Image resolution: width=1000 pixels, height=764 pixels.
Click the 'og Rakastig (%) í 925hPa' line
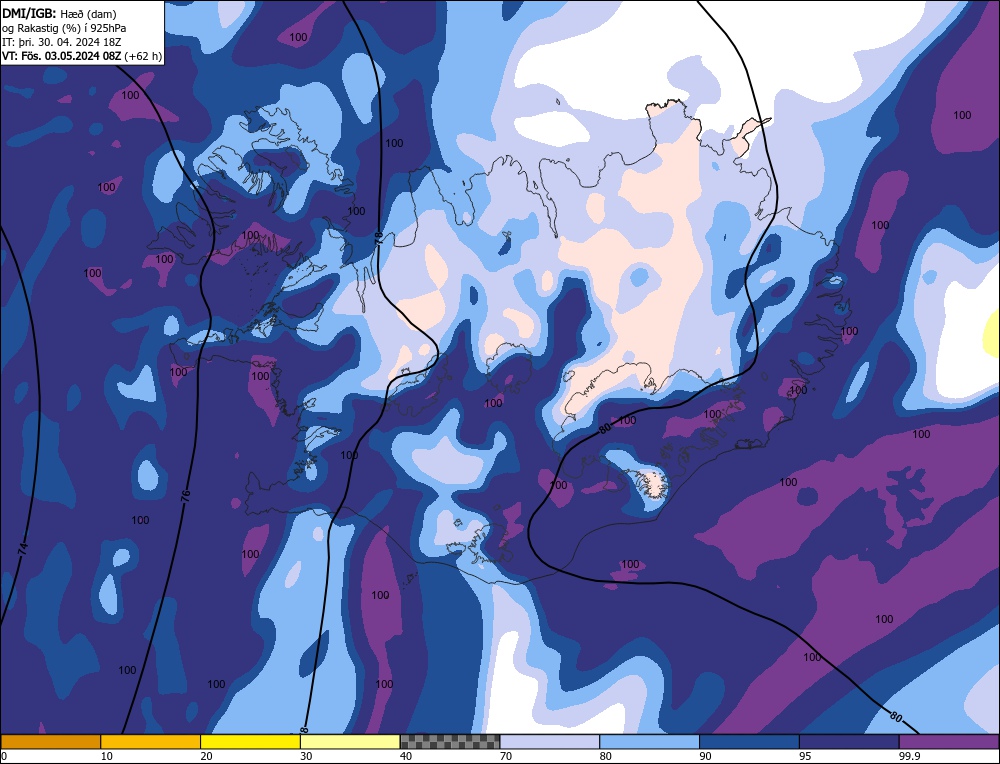pyautogui.click(x=64, y=28)
